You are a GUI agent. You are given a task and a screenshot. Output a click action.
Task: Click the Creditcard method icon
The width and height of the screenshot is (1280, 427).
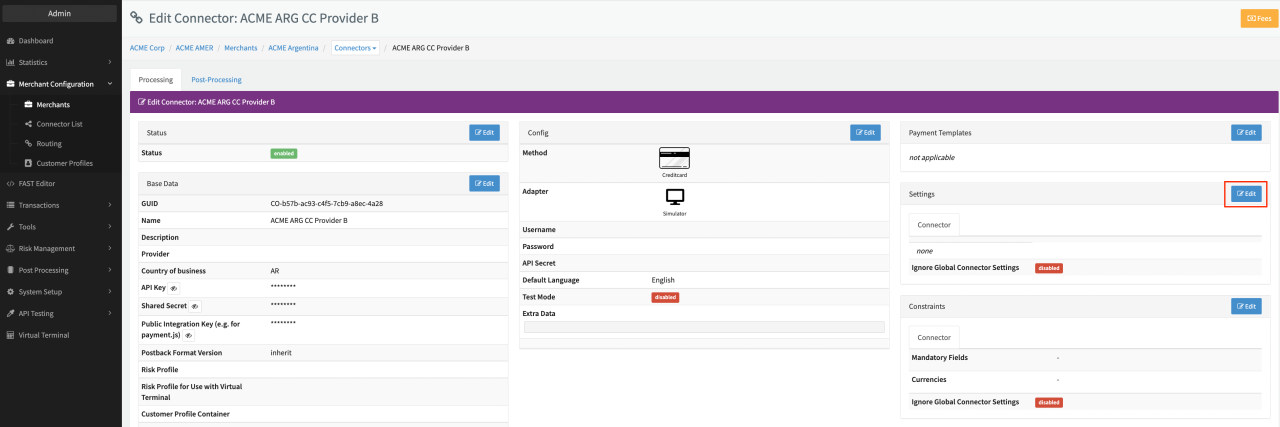(675, 158)
